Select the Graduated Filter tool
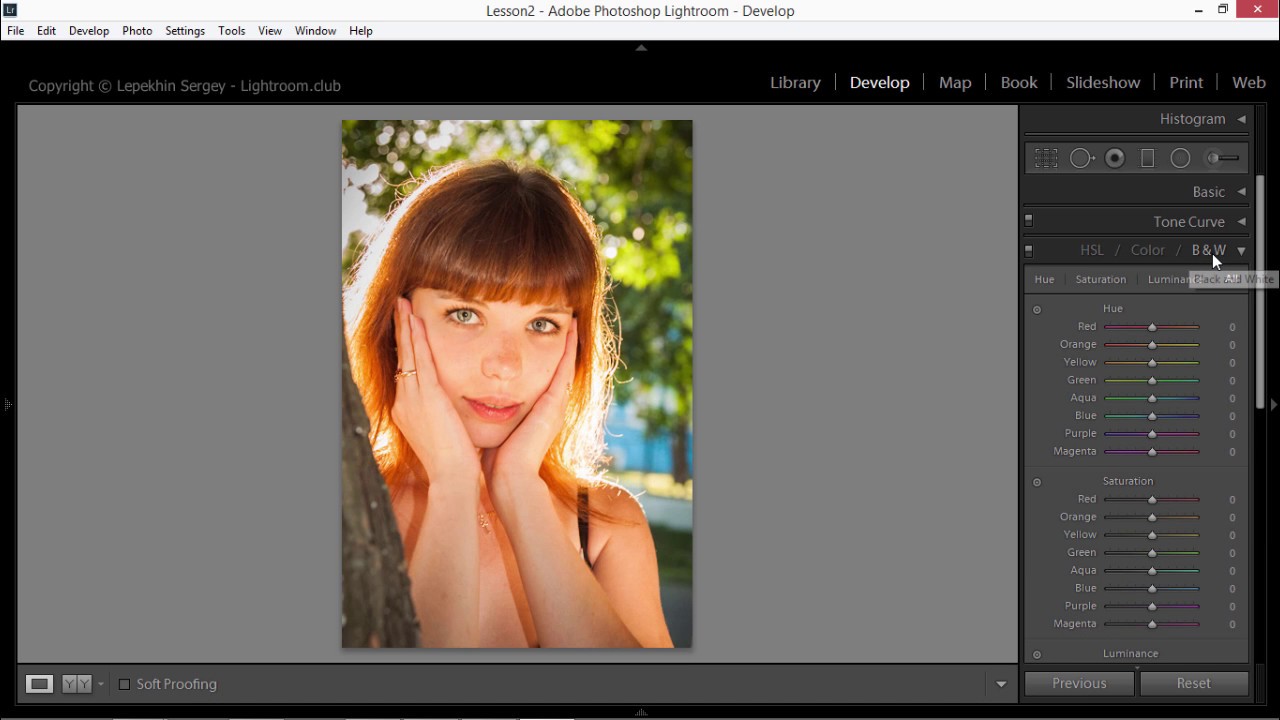 (1148, 158)
